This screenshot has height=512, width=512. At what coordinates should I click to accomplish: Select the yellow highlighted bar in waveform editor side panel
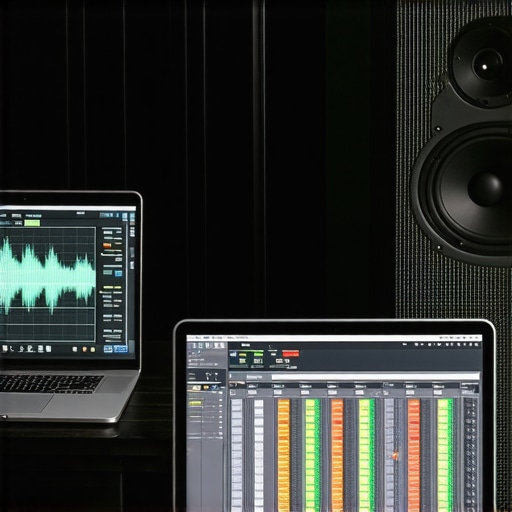click(x=112, y=287)
